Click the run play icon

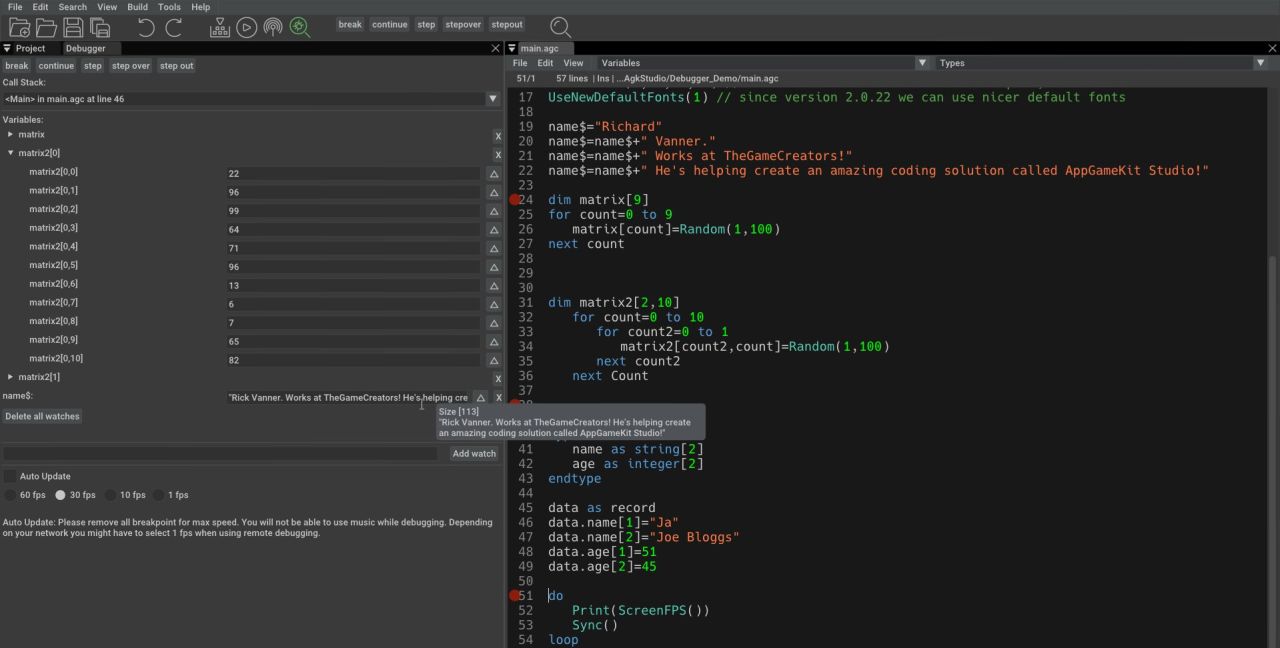pyautogui.click(x=247, y=27)
